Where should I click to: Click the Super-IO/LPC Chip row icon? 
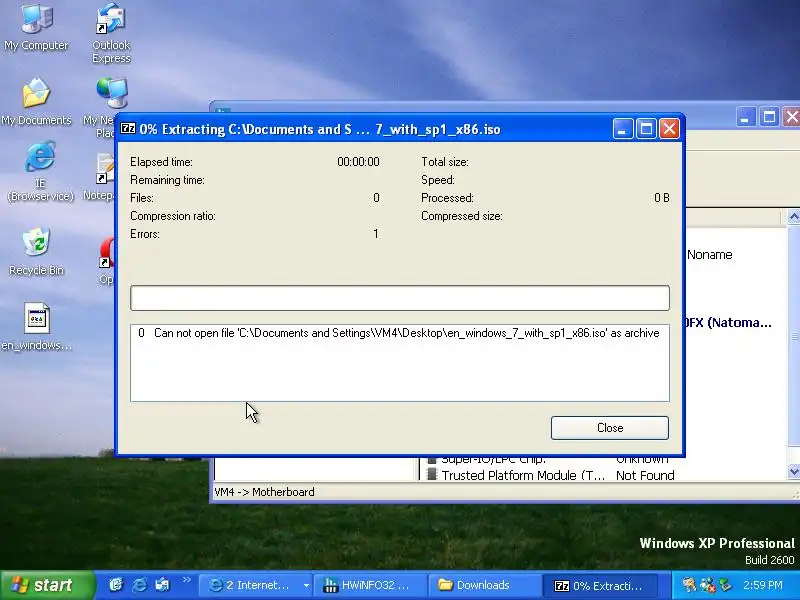[432, 460]
